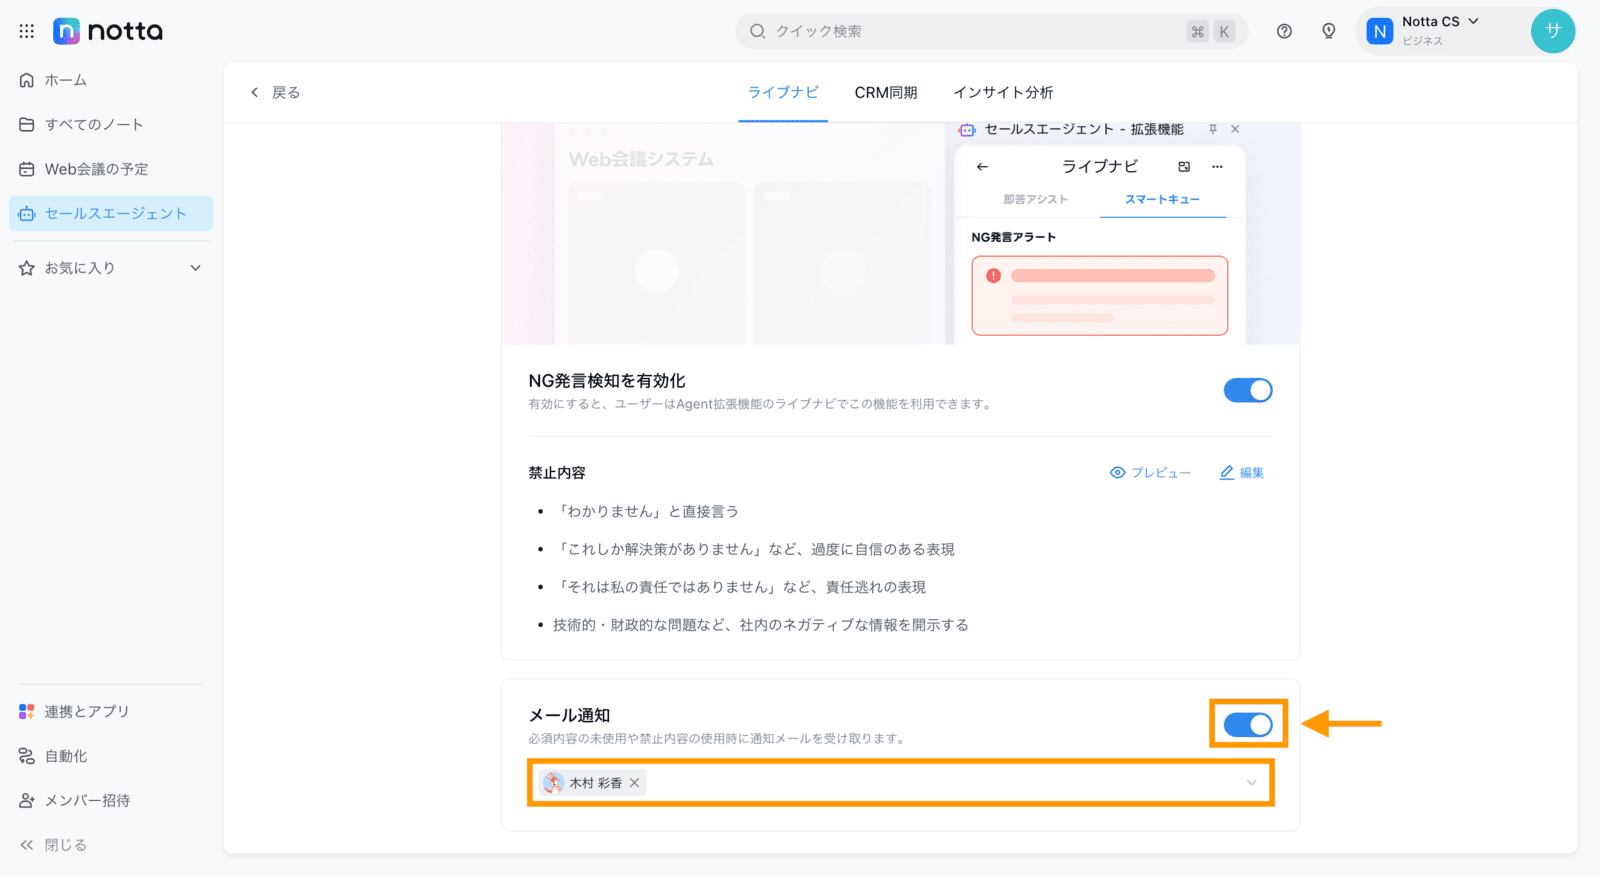Click the 禁止内容 heading

pyautogui.click(x=557, y=473)
